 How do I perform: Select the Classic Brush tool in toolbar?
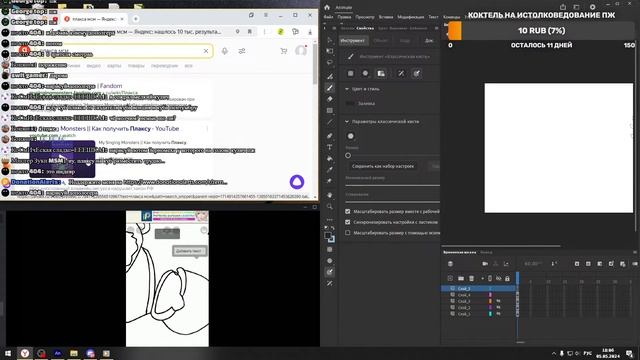pos(330,88)
